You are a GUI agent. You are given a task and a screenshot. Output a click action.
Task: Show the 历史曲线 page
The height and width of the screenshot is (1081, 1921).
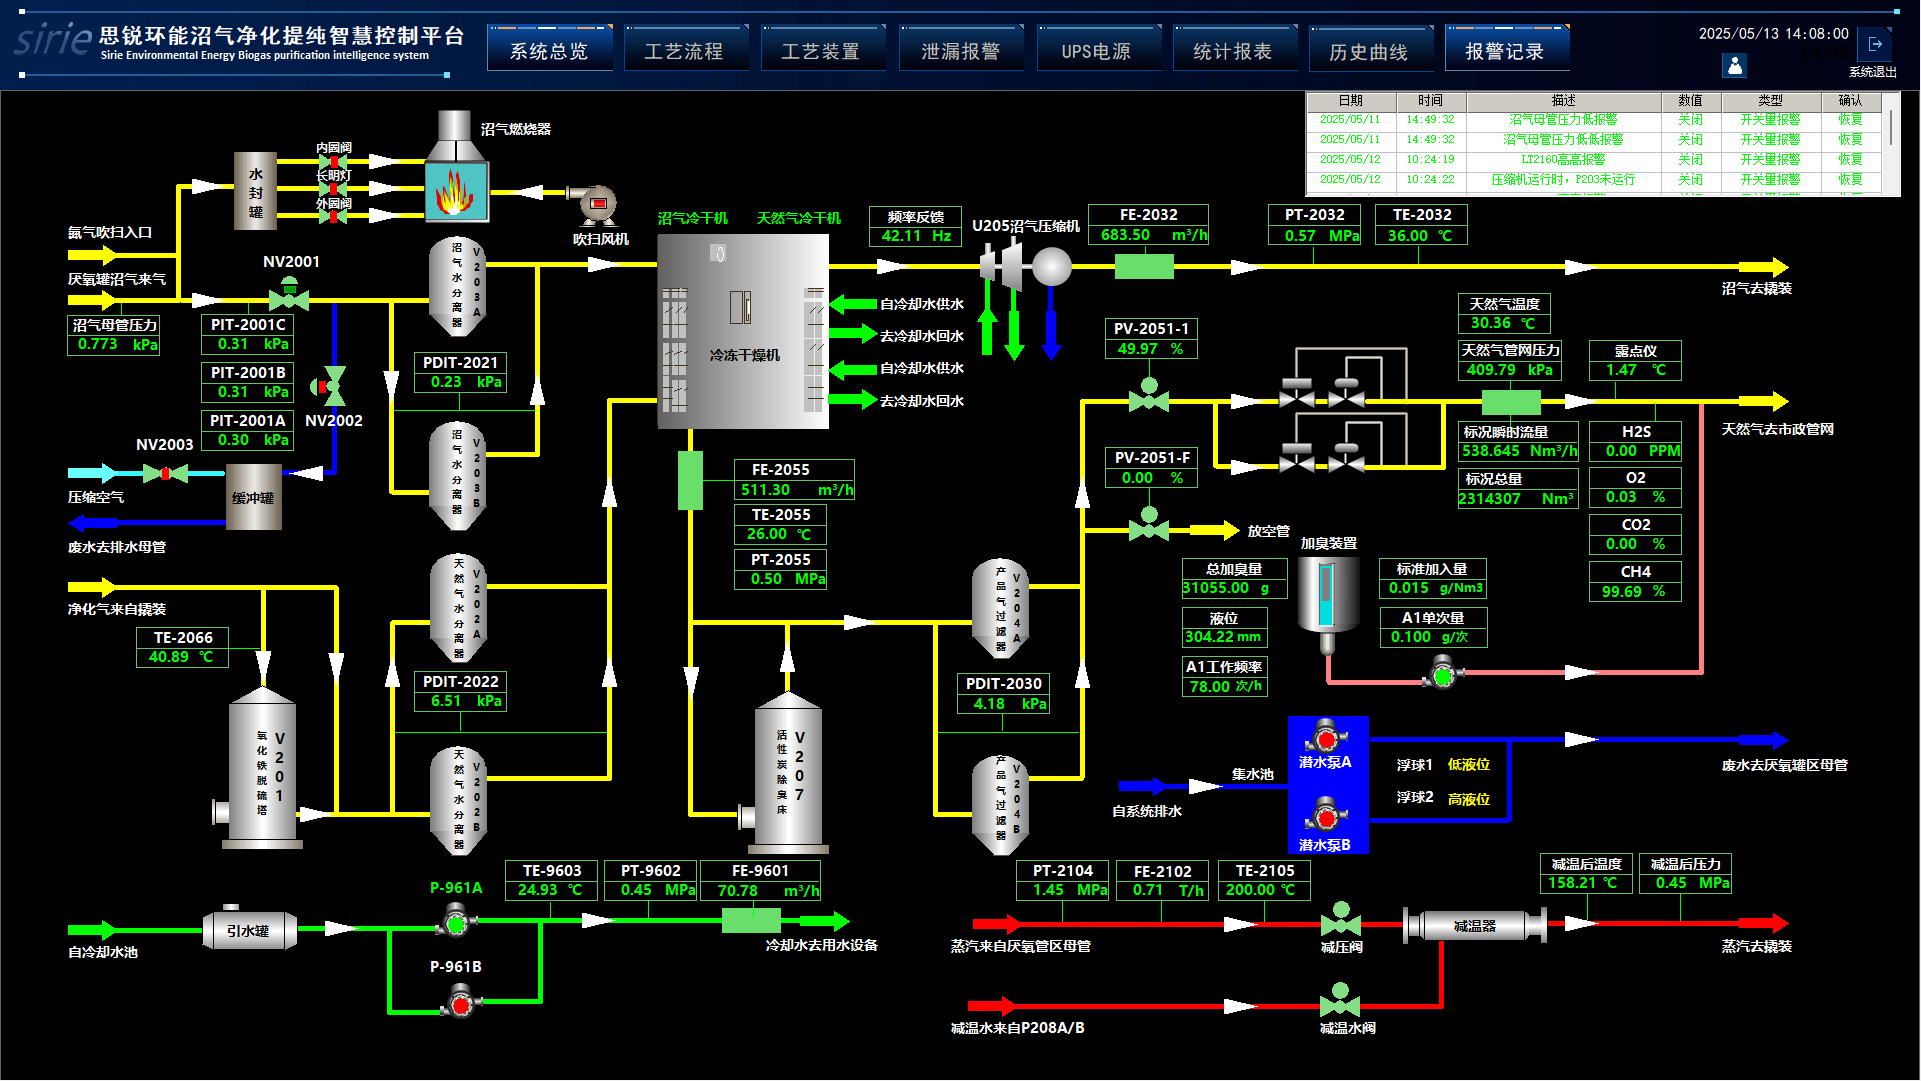coord(1370,51)
